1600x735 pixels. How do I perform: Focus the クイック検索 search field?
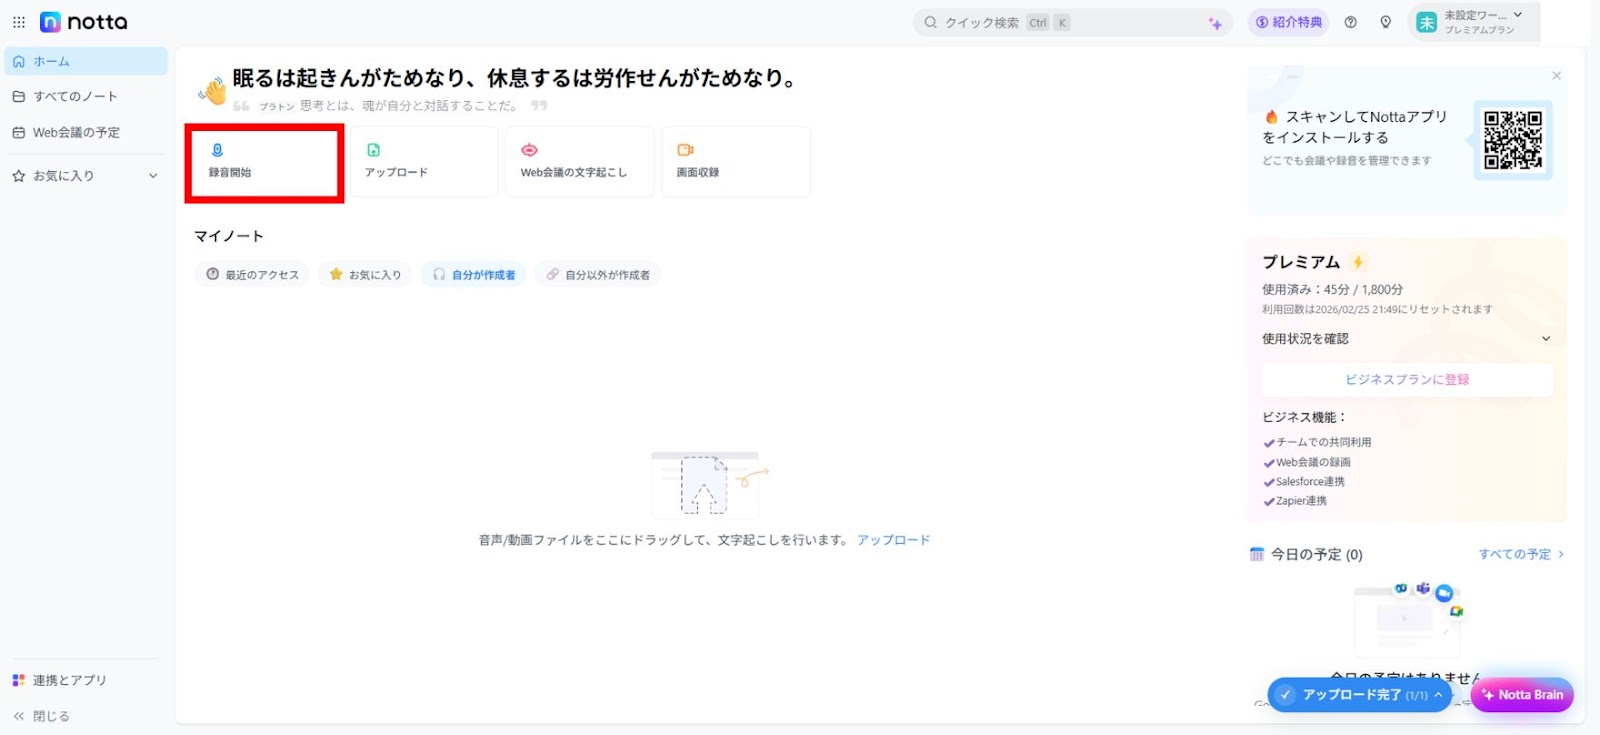point(1073,22)
